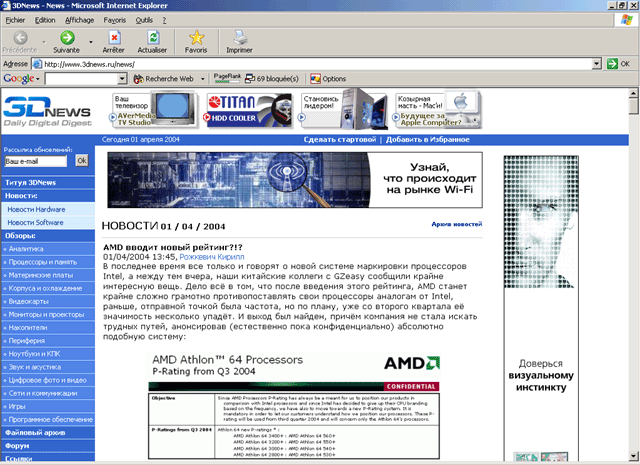Screen dimensions: 640x465
Task: Click the PageRank indicator
Action: coord(227,78)
